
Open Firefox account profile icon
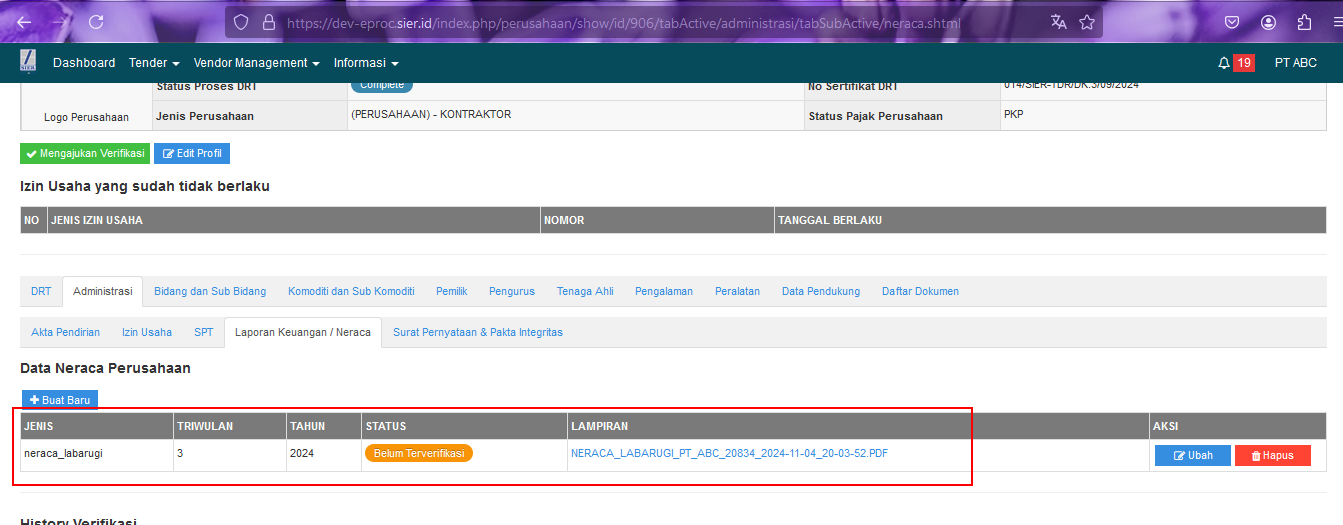coord(1268,21)
